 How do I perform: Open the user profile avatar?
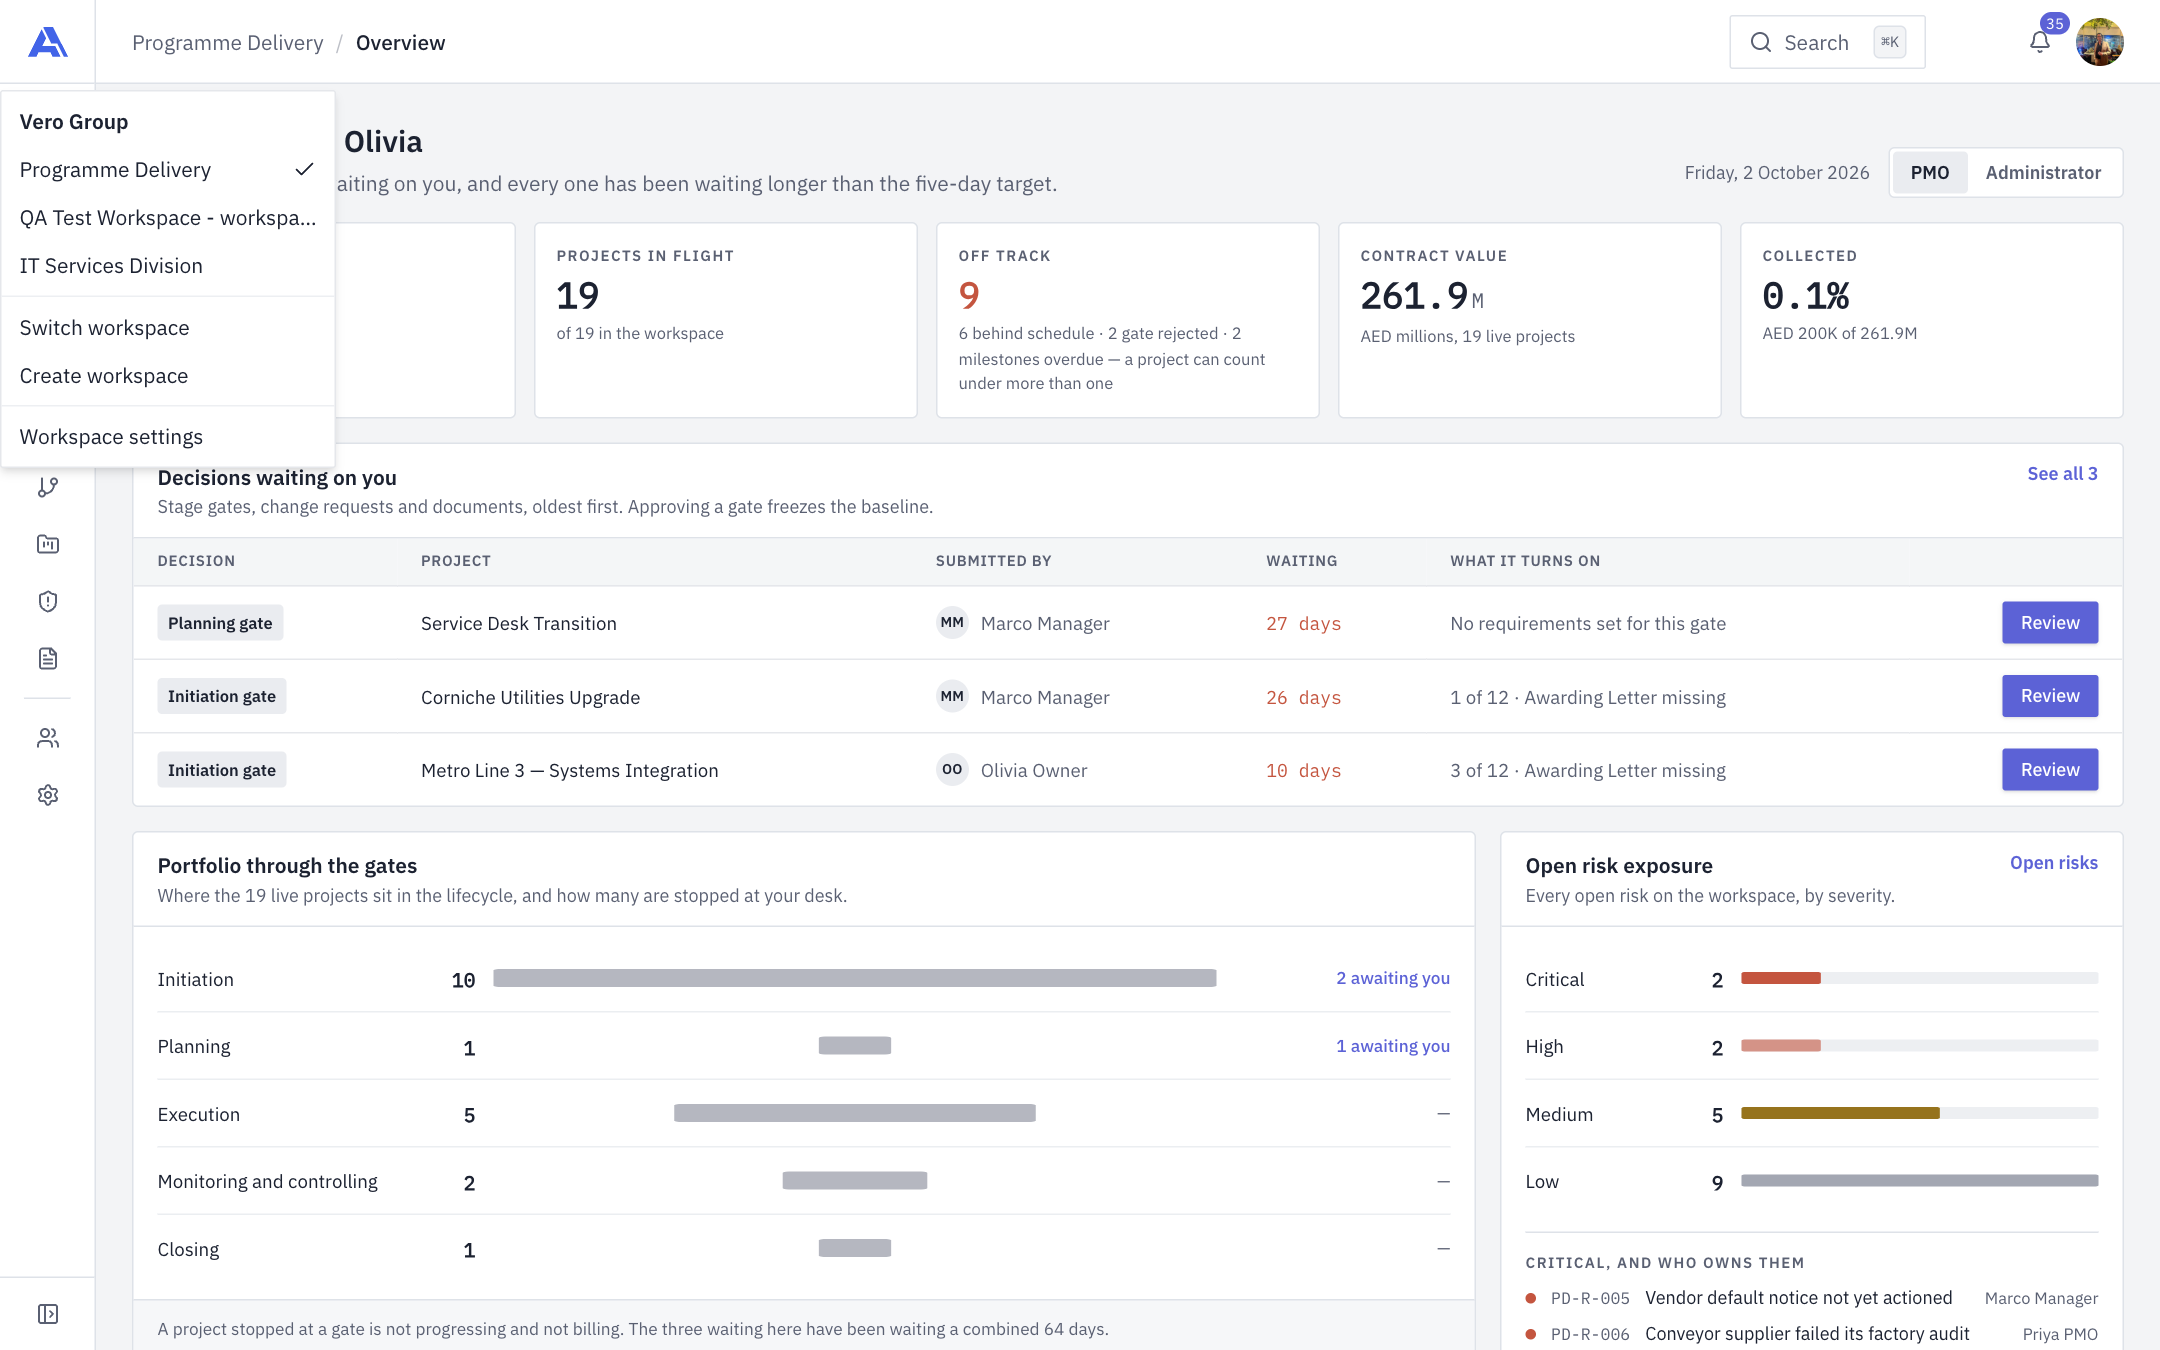click(2099, 42)
